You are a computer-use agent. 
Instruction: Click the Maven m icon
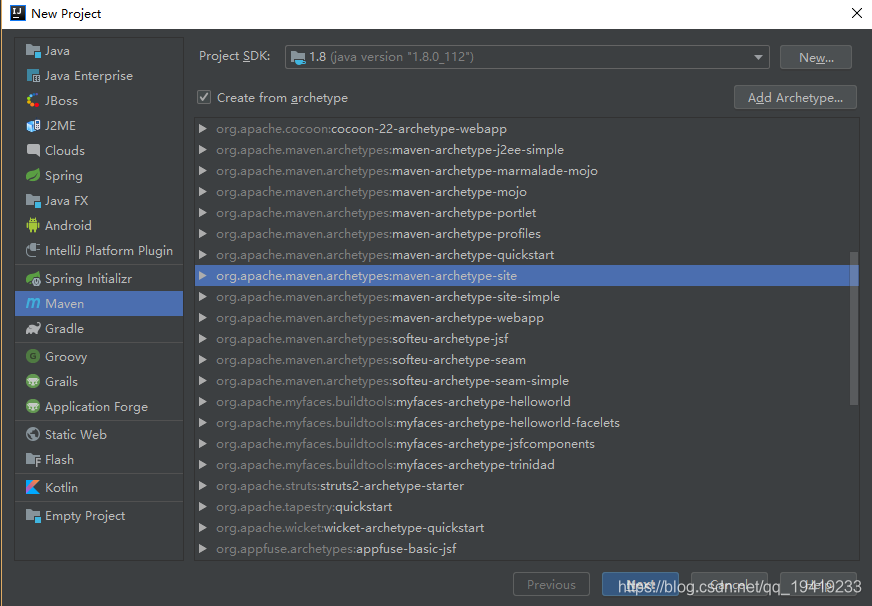point(33,304)
